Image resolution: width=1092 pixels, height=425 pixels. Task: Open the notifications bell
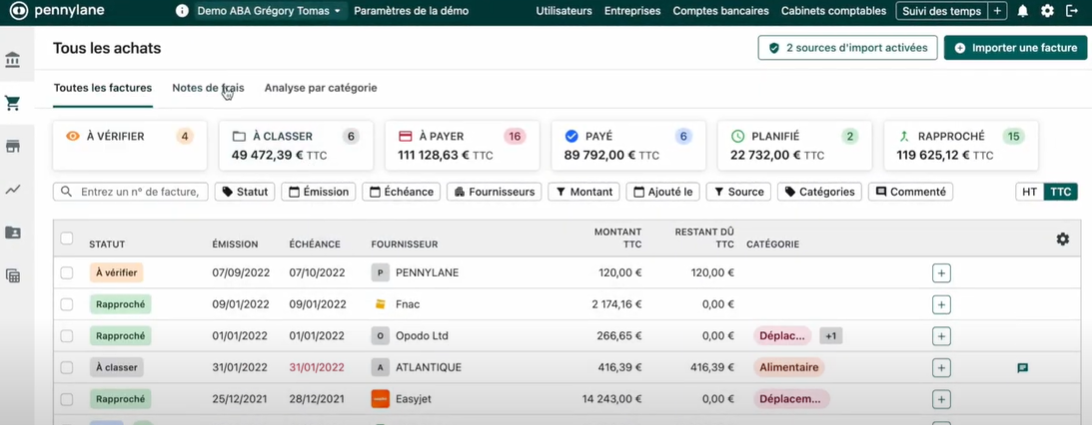(x=1022, y=11)
